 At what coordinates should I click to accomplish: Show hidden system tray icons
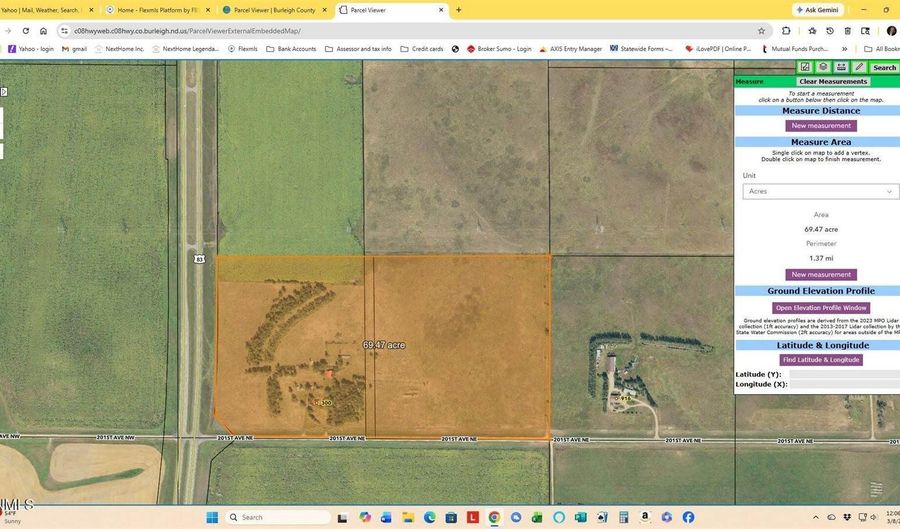coord(816,518)
